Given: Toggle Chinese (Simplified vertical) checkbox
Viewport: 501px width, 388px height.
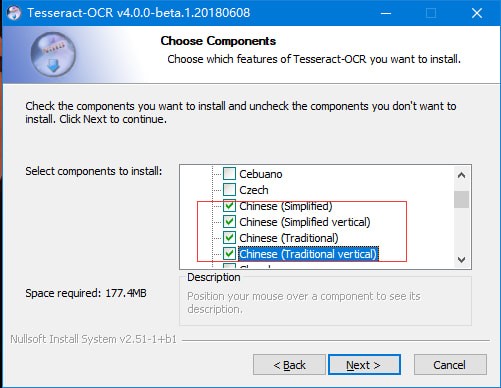Looking at the screenshot, I should tap(229, 222).
